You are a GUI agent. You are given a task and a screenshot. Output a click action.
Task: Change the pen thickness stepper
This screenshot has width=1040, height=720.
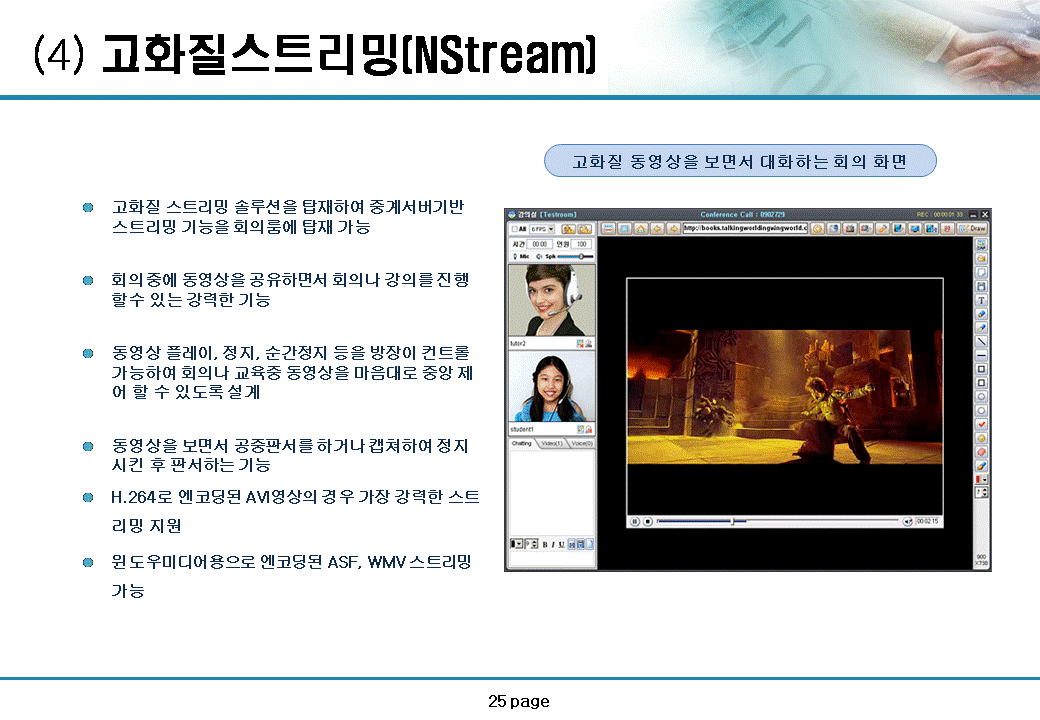981,493
